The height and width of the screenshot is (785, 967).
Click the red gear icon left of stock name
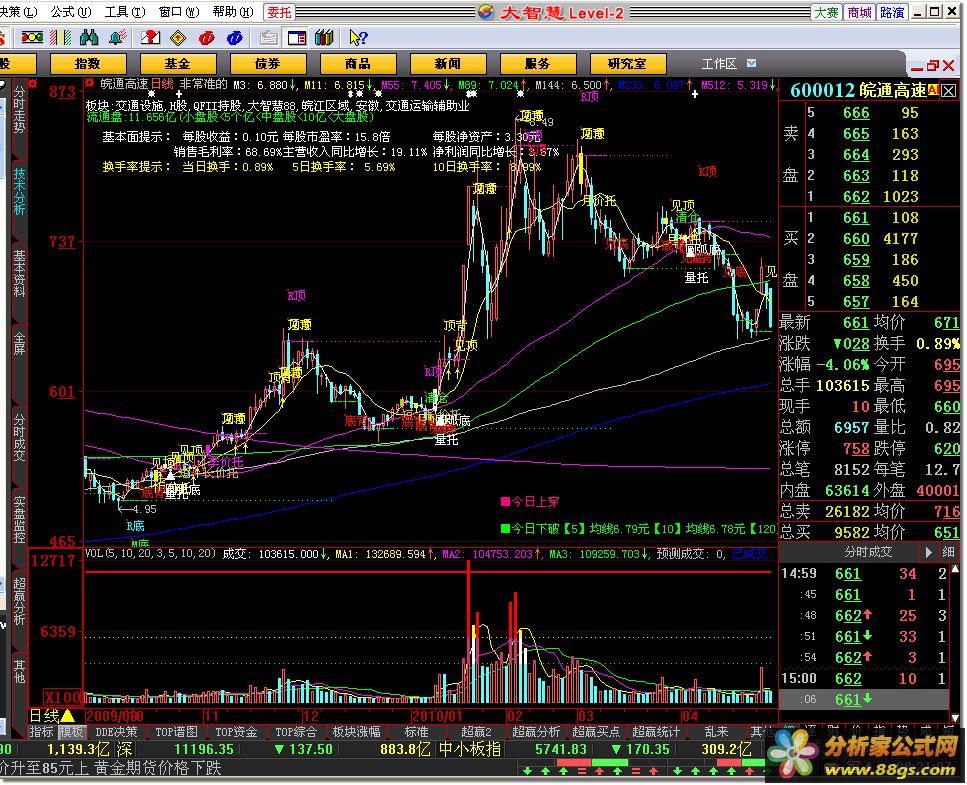[89, 83]
